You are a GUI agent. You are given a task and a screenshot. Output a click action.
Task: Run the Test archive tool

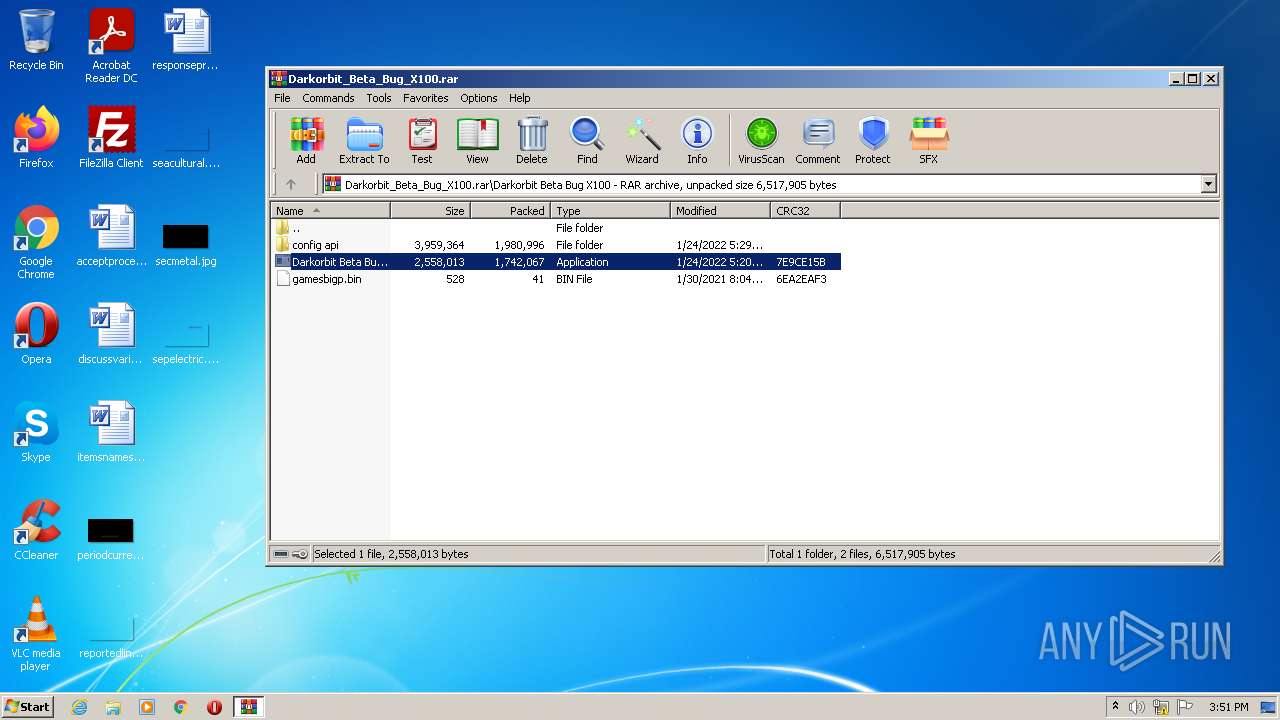pyautogui.click(x=422, y=140)
